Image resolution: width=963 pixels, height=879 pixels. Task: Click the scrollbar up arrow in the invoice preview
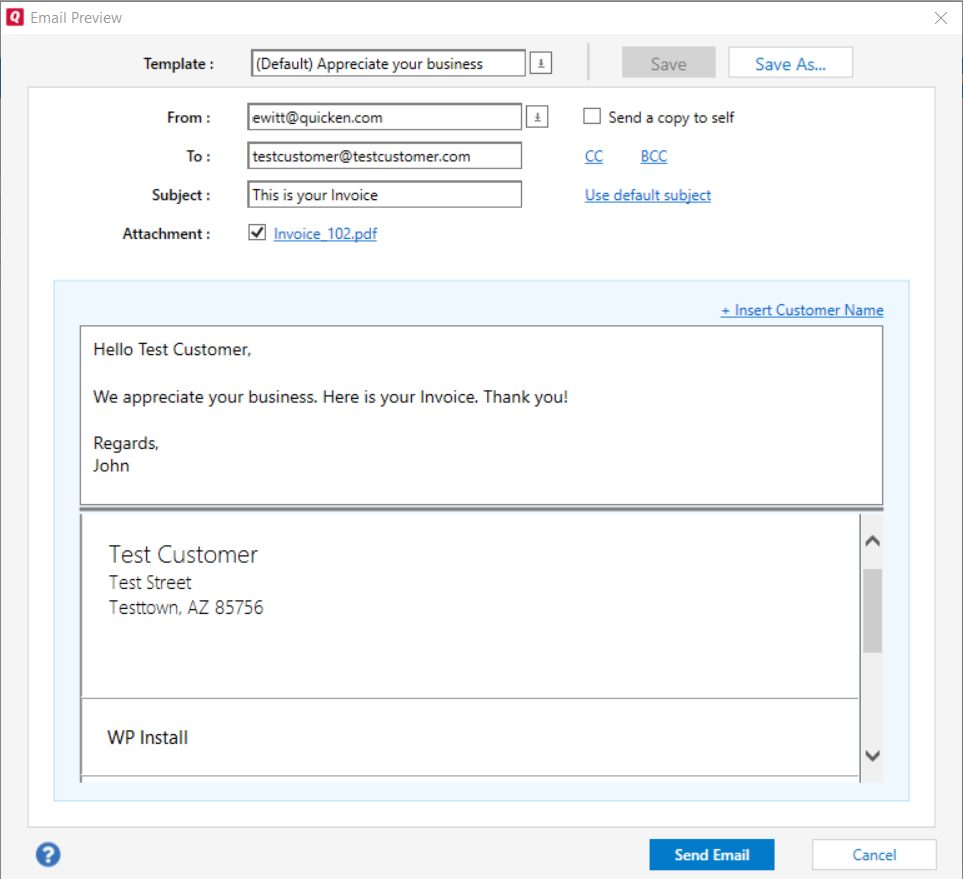[x=871, y=540]
